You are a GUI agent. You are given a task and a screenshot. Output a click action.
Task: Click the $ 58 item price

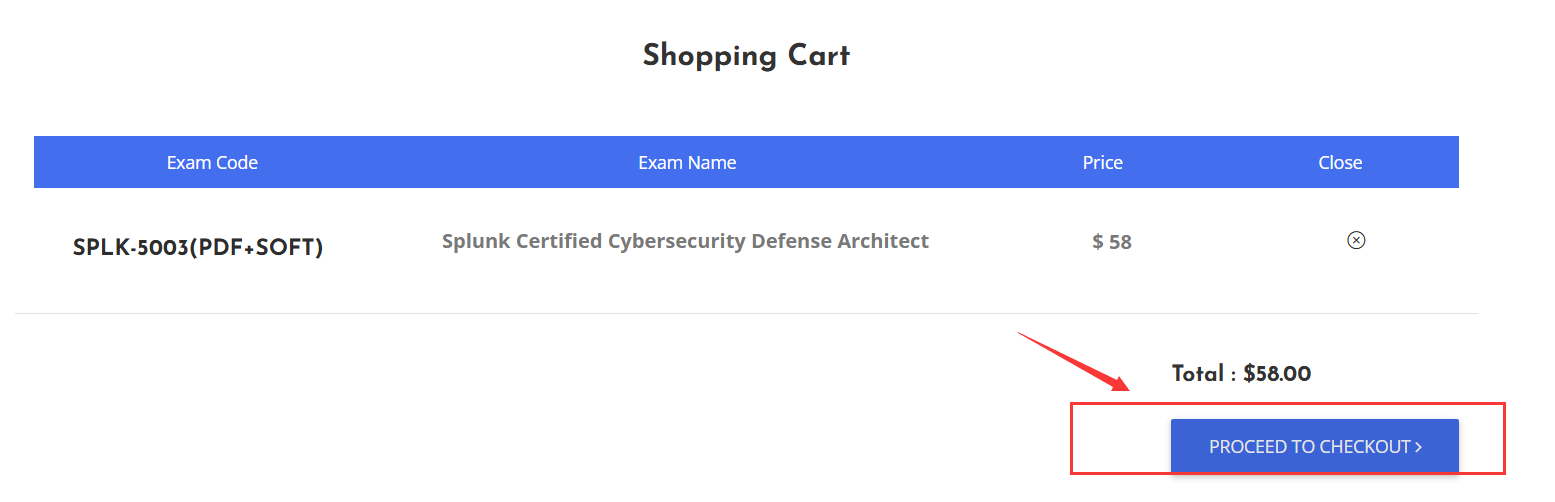pyautogui.click(x=1112, y=242)
